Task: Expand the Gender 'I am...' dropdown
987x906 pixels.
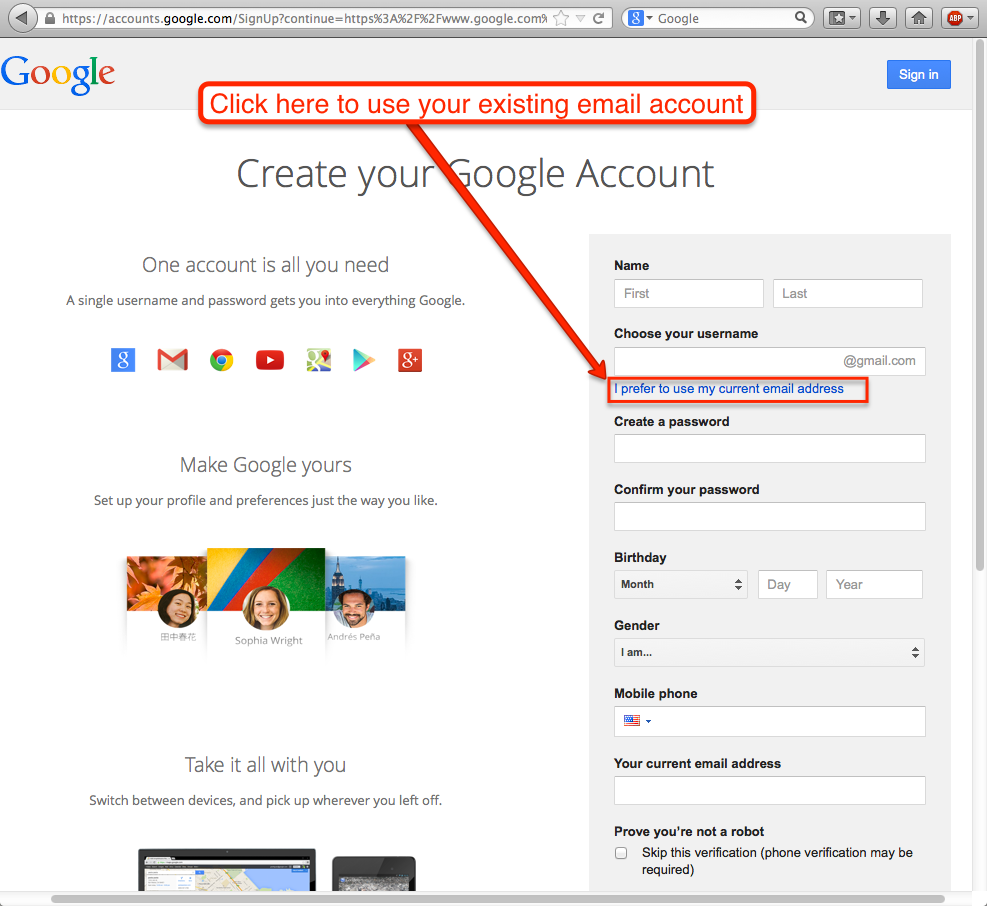Action: click(x=768, y=652)
